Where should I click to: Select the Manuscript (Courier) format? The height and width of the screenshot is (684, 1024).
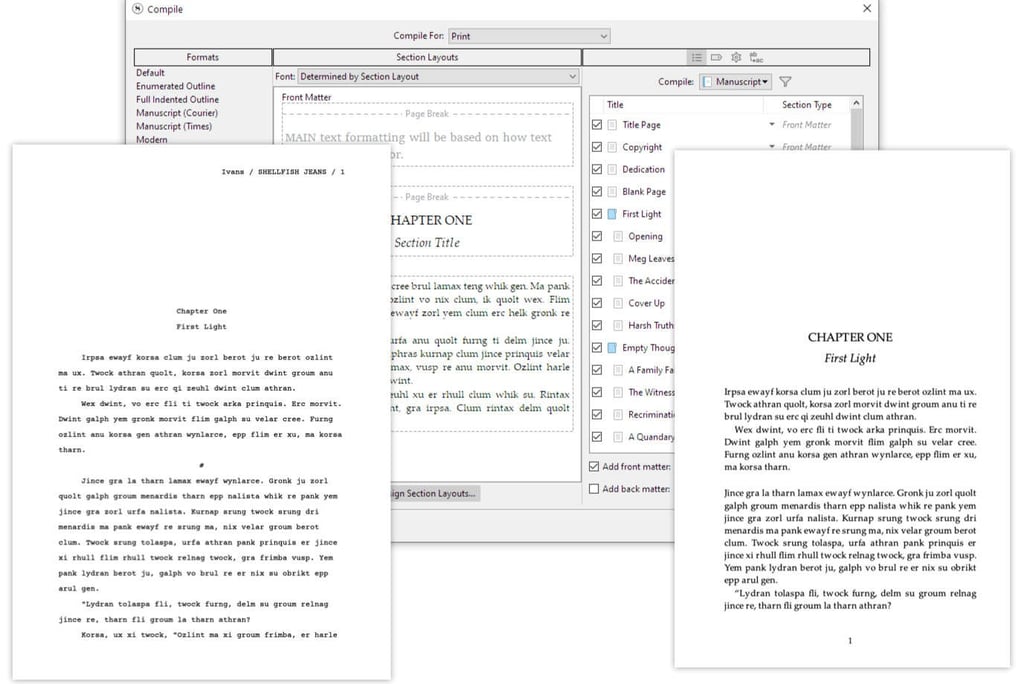(176, 113)
